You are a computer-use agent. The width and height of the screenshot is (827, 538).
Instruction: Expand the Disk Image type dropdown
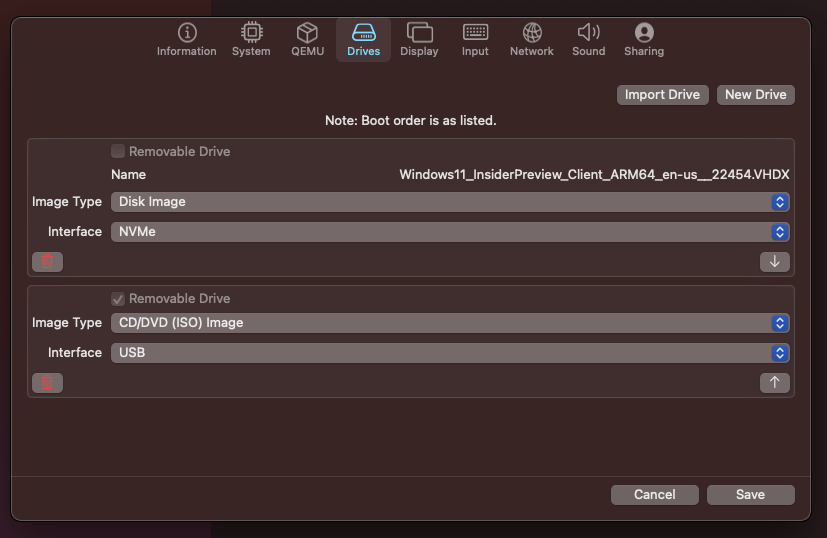click(x=450, y=202)
